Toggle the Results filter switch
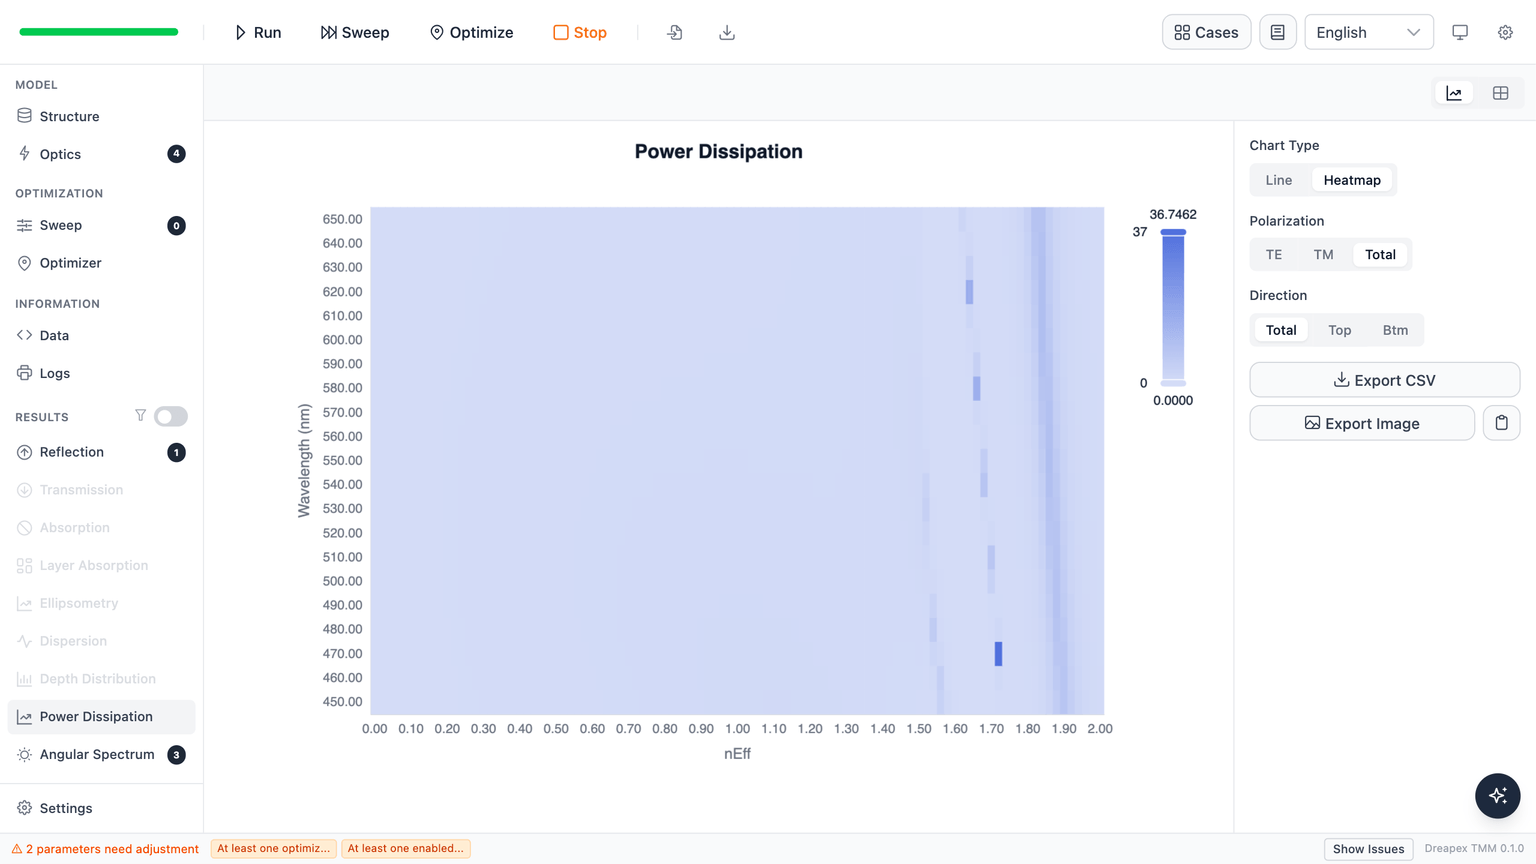This screenshot has height=864, width=1536. pyautogui.click(x=171, y=416)
